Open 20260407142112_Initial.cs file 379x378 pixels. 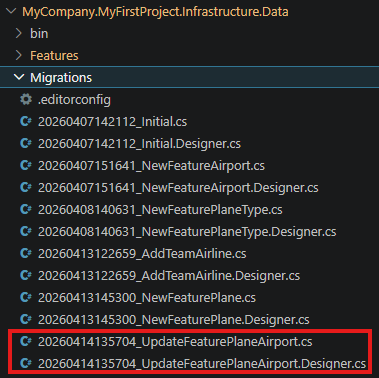(113, 122)
